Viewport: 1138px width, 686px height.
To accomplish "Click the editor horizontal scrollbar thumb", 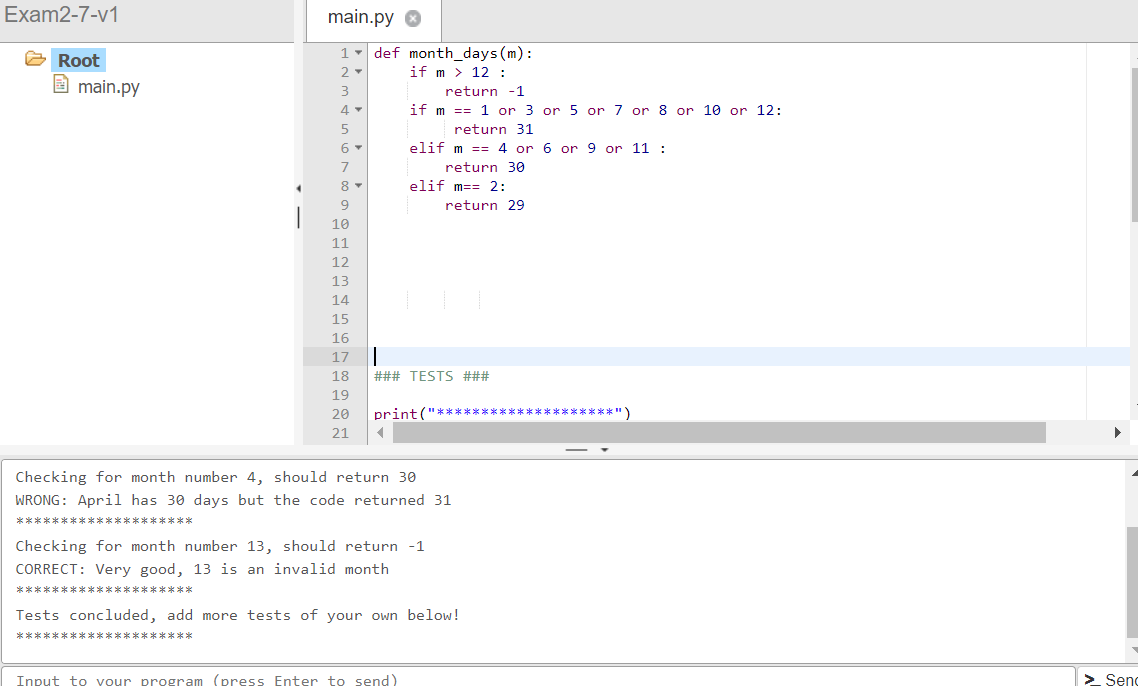I will (x=719, y=433).
